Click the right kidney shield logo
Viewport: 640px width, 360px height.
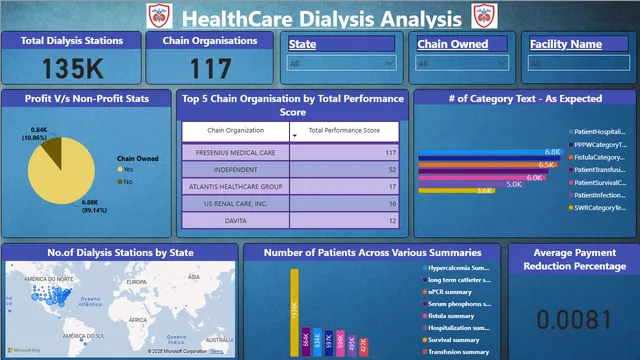(x=484, y=16)
